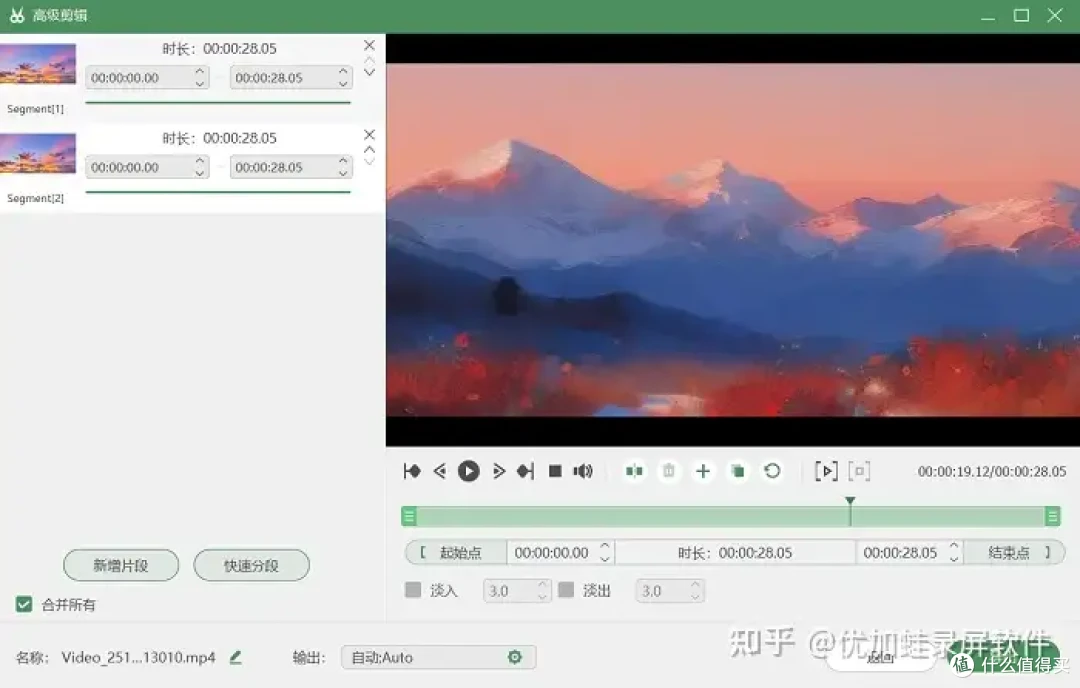This screenshot has height=688, width=1080.
Task: Remove Segment[2] with its X icon
Action: pyautogui.click(x=369, y=135)
